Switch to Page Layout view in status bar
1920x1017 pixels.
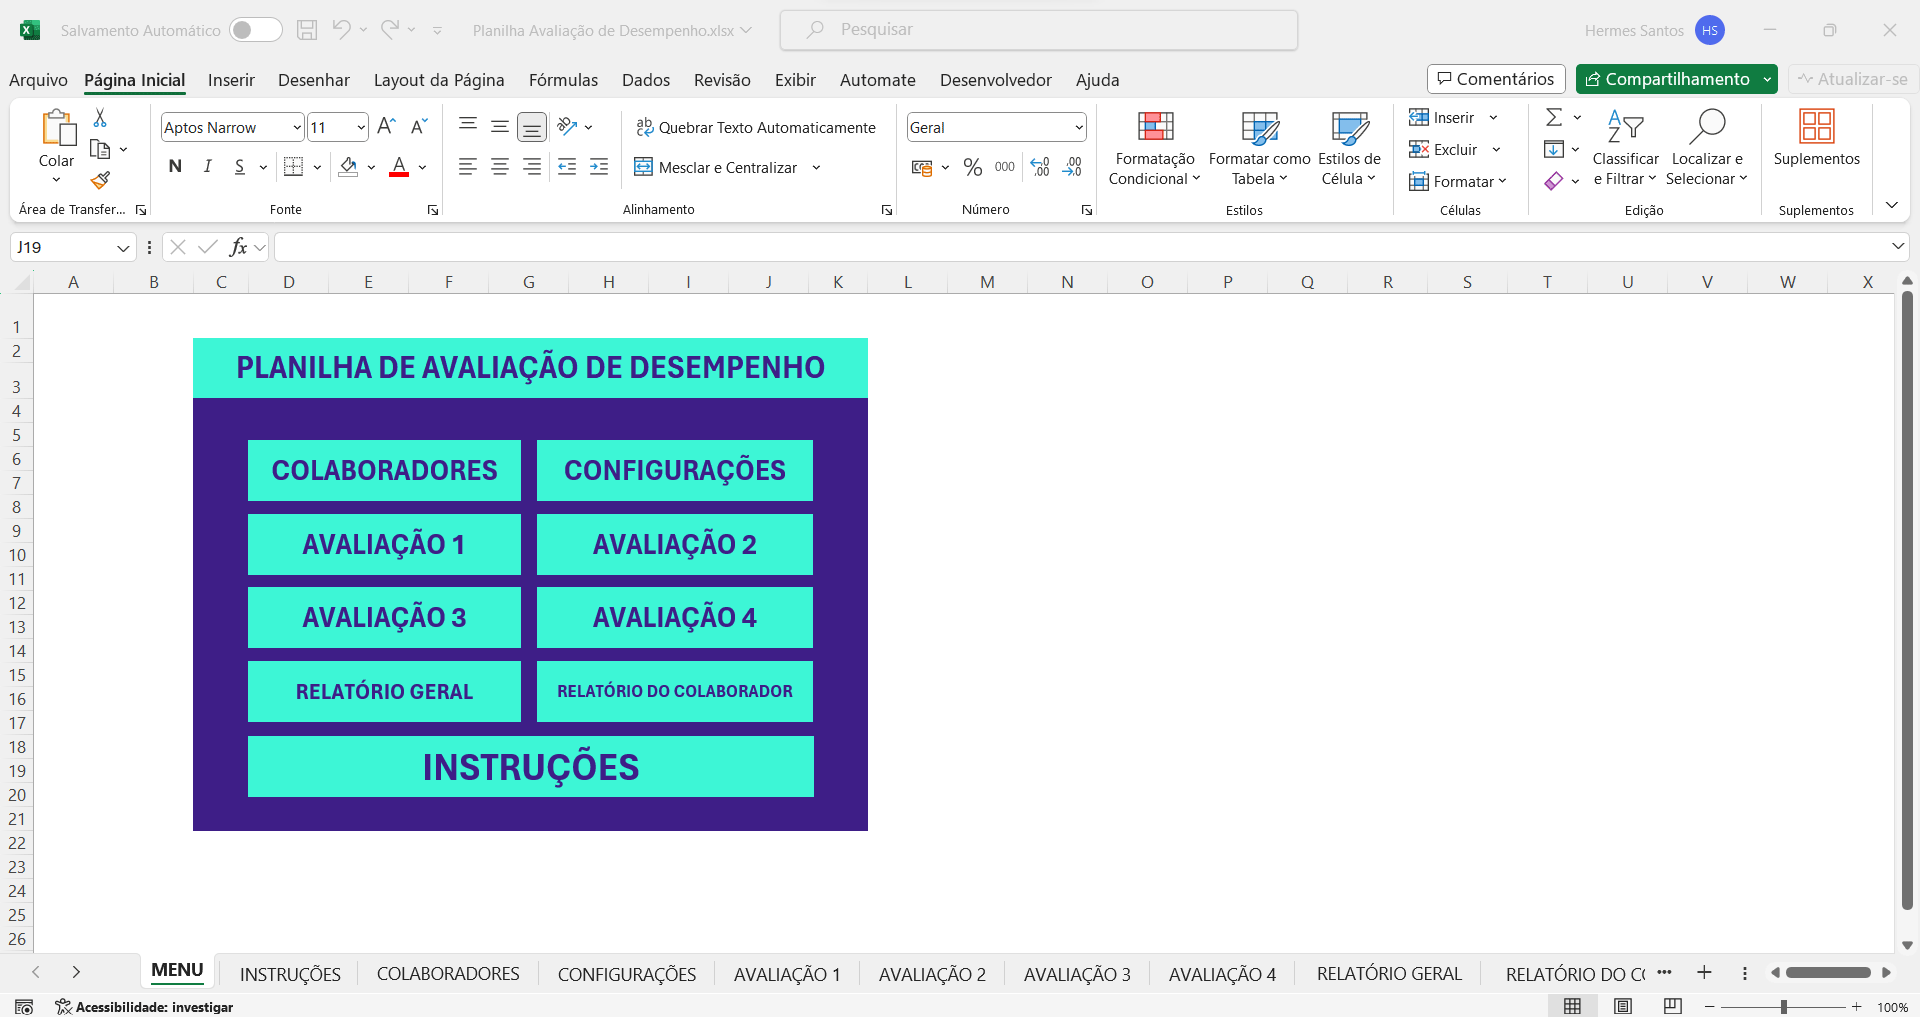1623,1006
